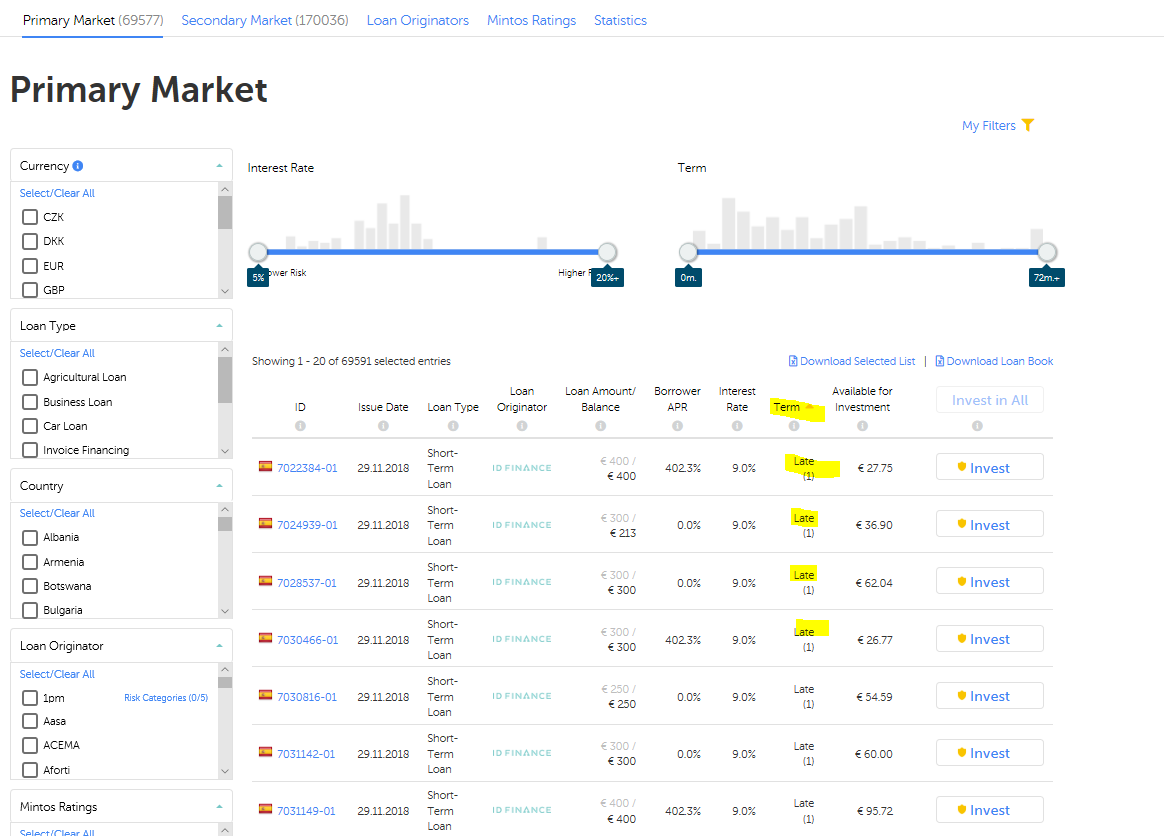Click the Spain flag for loan 7022384-01
The image size is (1164, 836).
[265, 467]
